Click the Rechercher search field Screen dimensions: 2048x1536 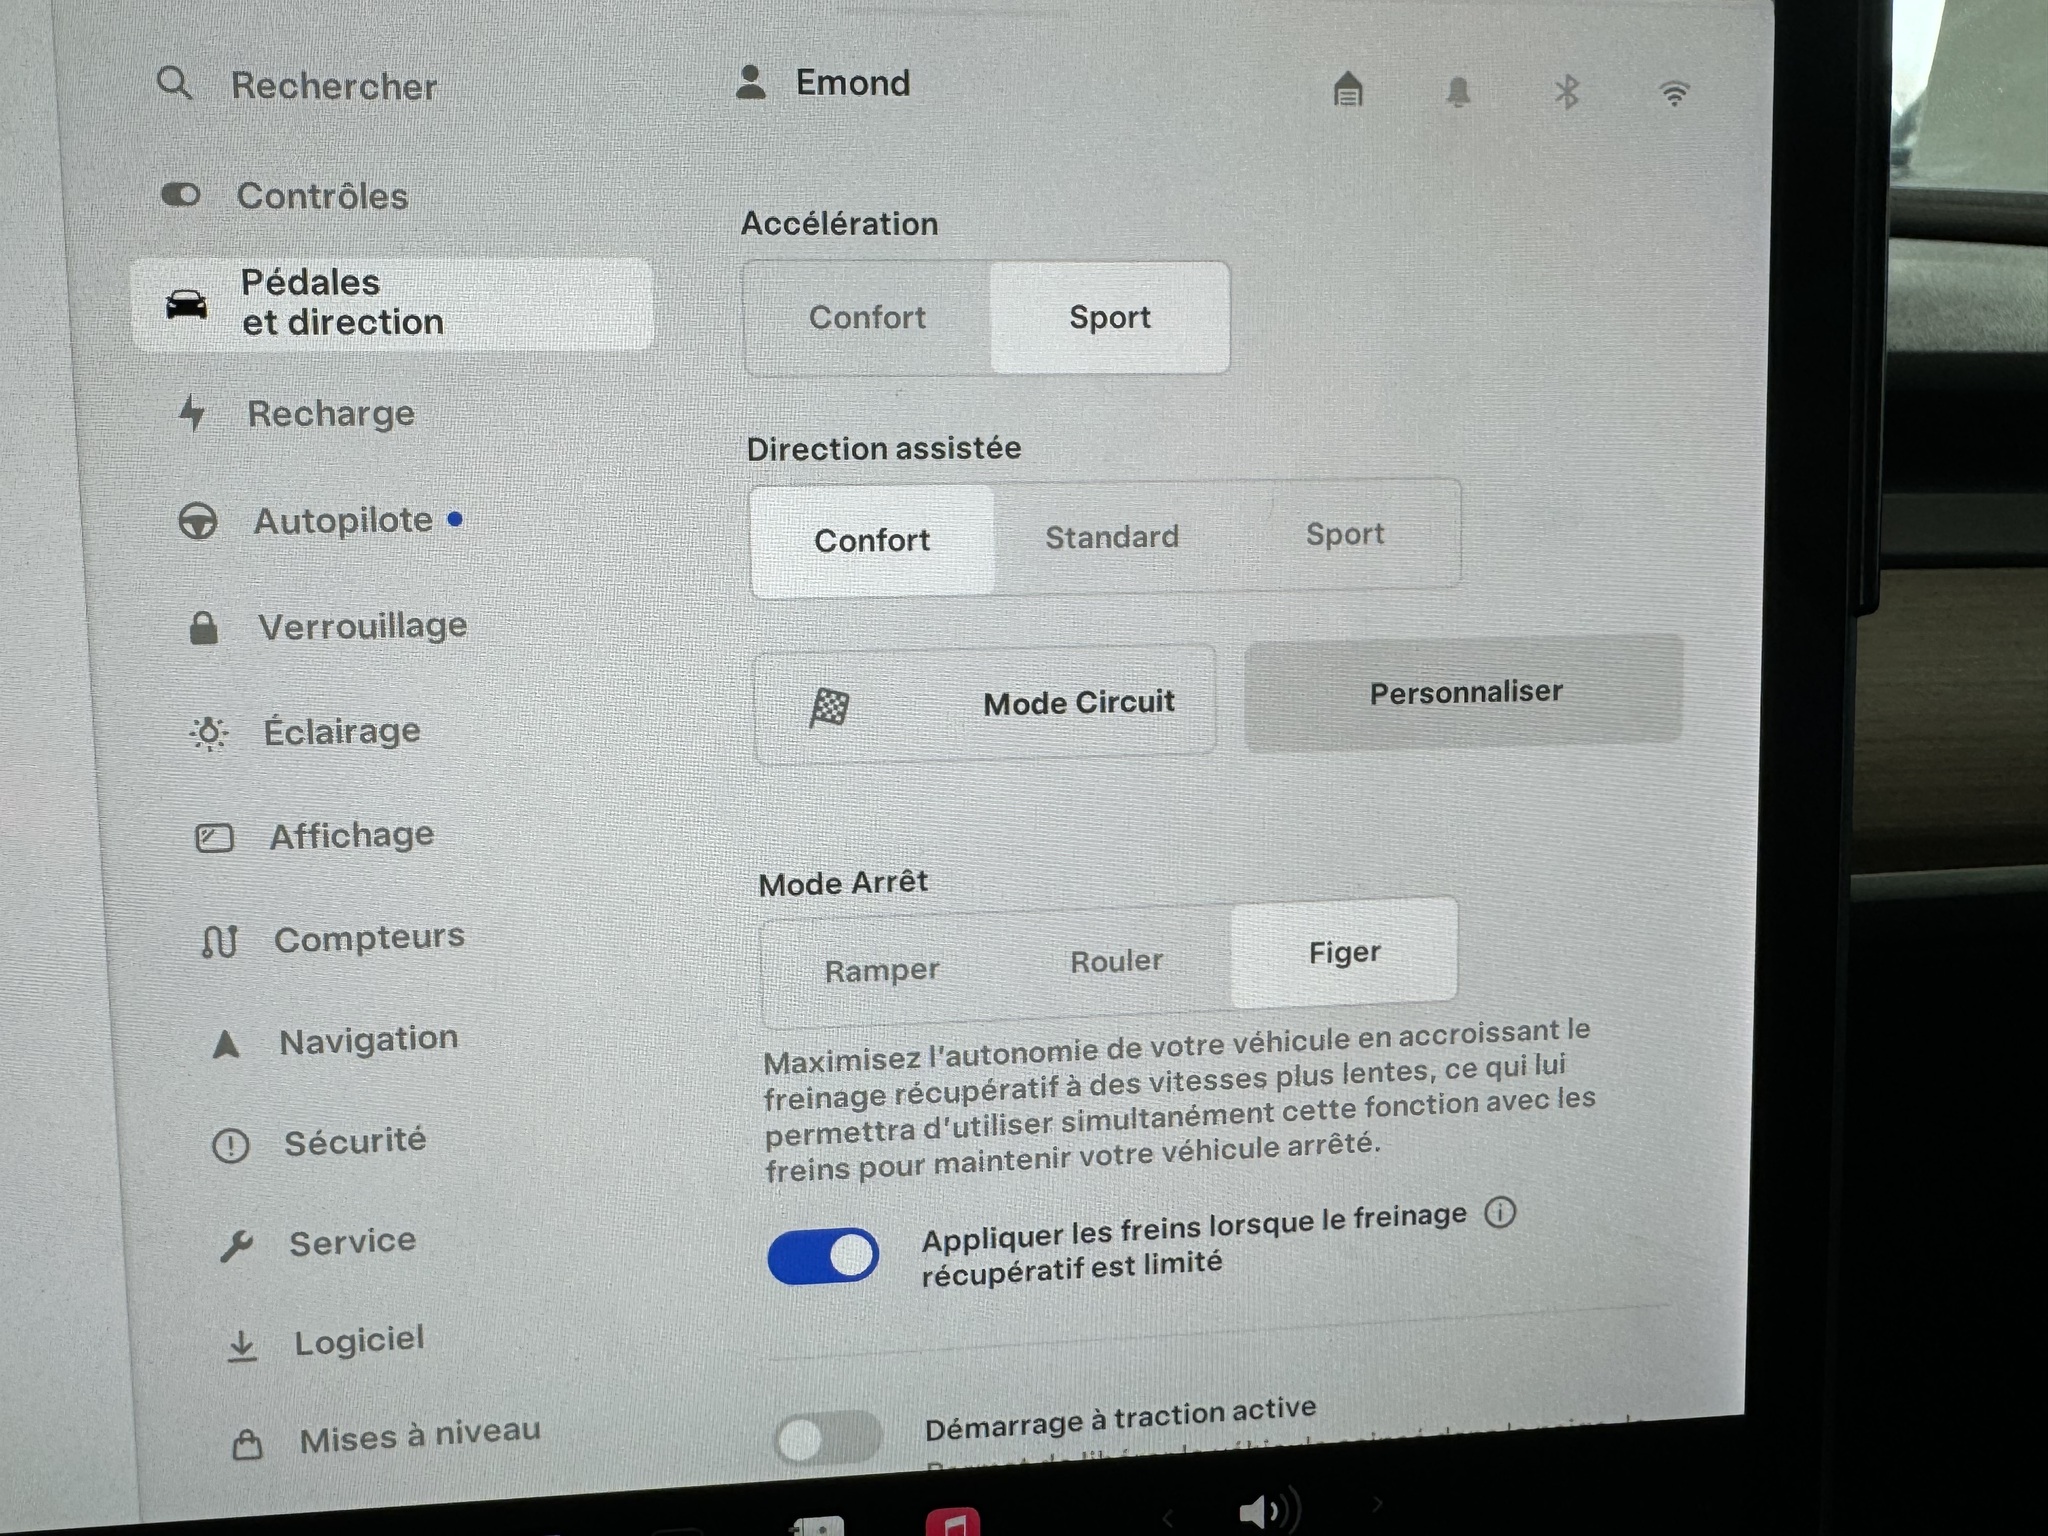coord(333,87)
